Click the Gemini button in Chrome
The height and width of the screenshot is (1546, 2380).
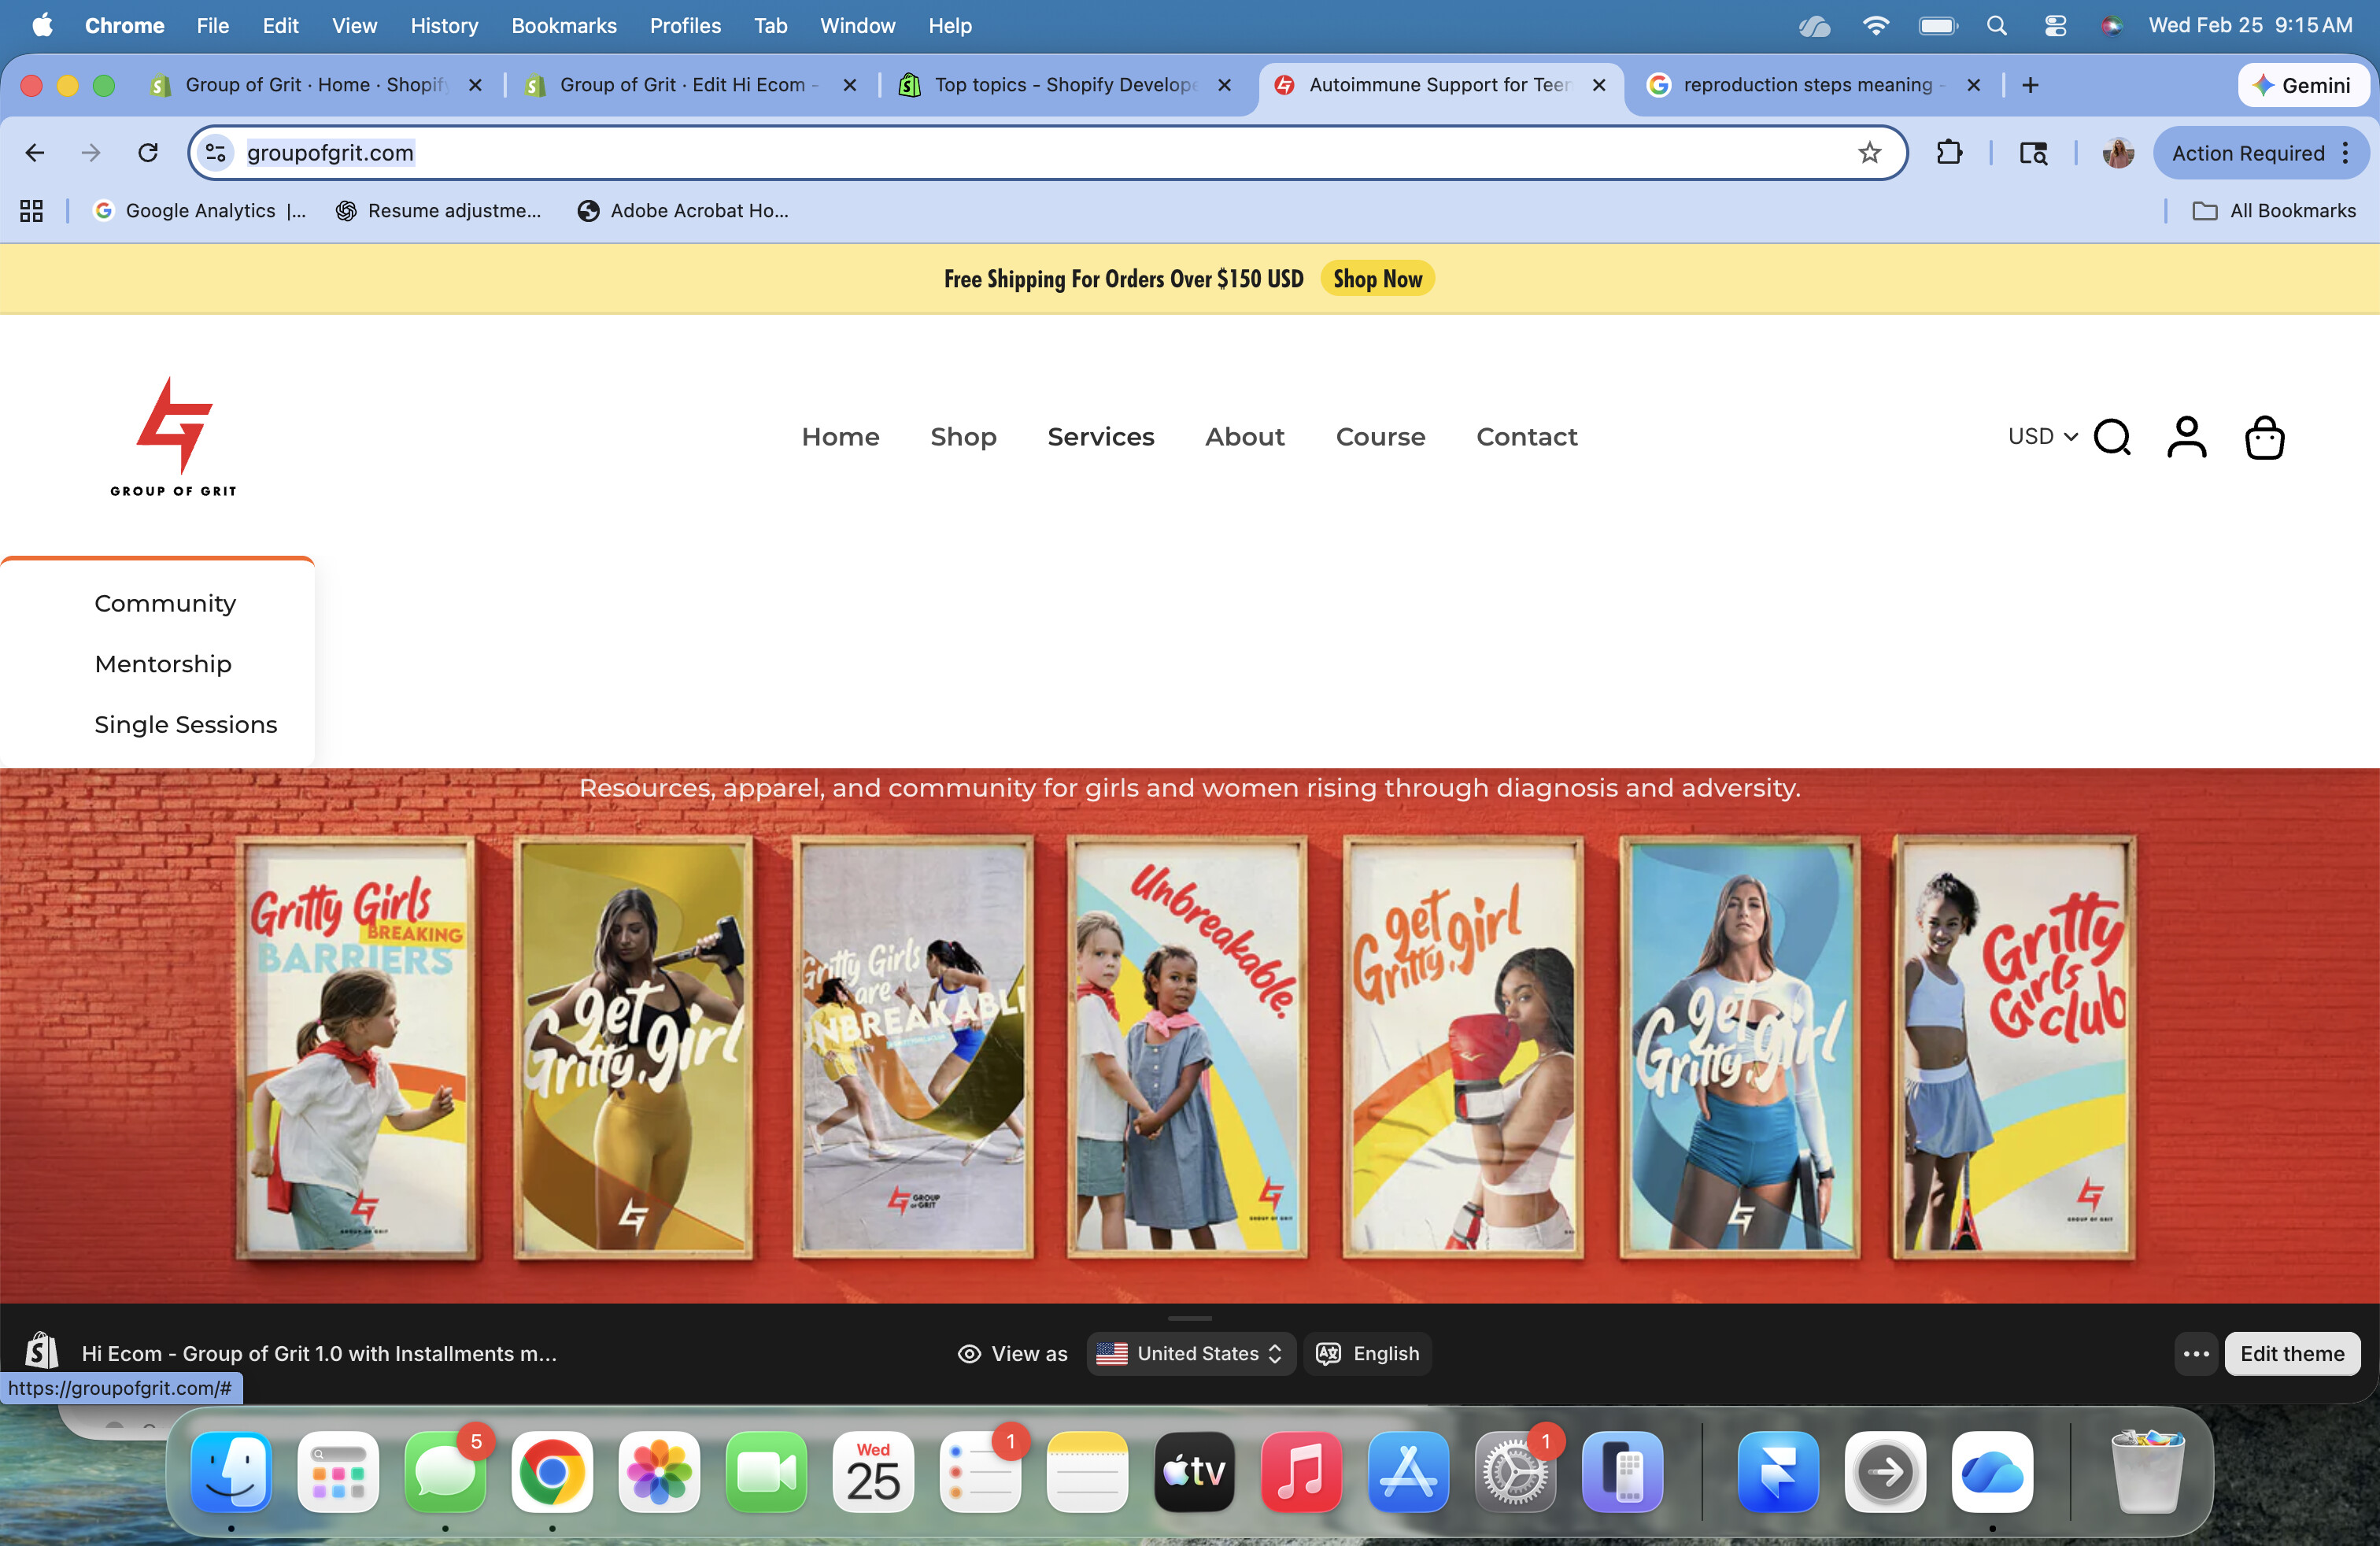[x=2302, y=85]
